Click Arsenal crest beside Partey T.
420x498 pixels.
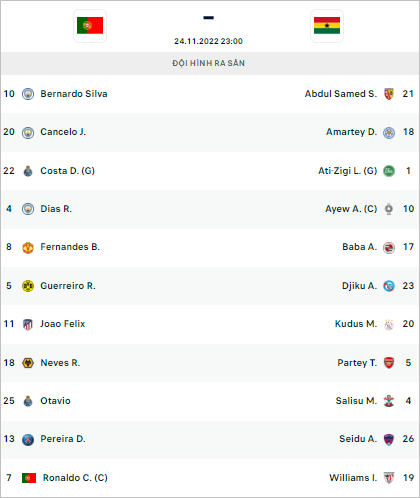[389, 363]
